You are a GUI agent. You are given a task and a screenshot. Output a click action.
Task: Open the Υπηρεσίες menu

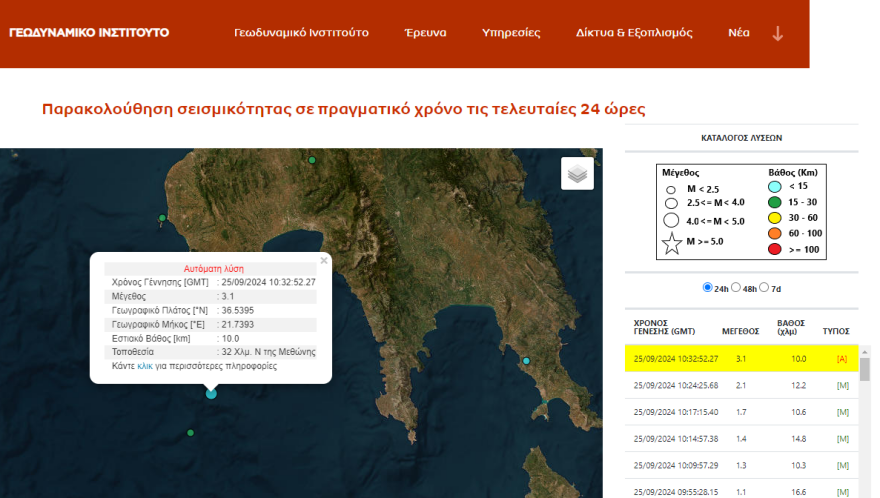pos(511,33)
